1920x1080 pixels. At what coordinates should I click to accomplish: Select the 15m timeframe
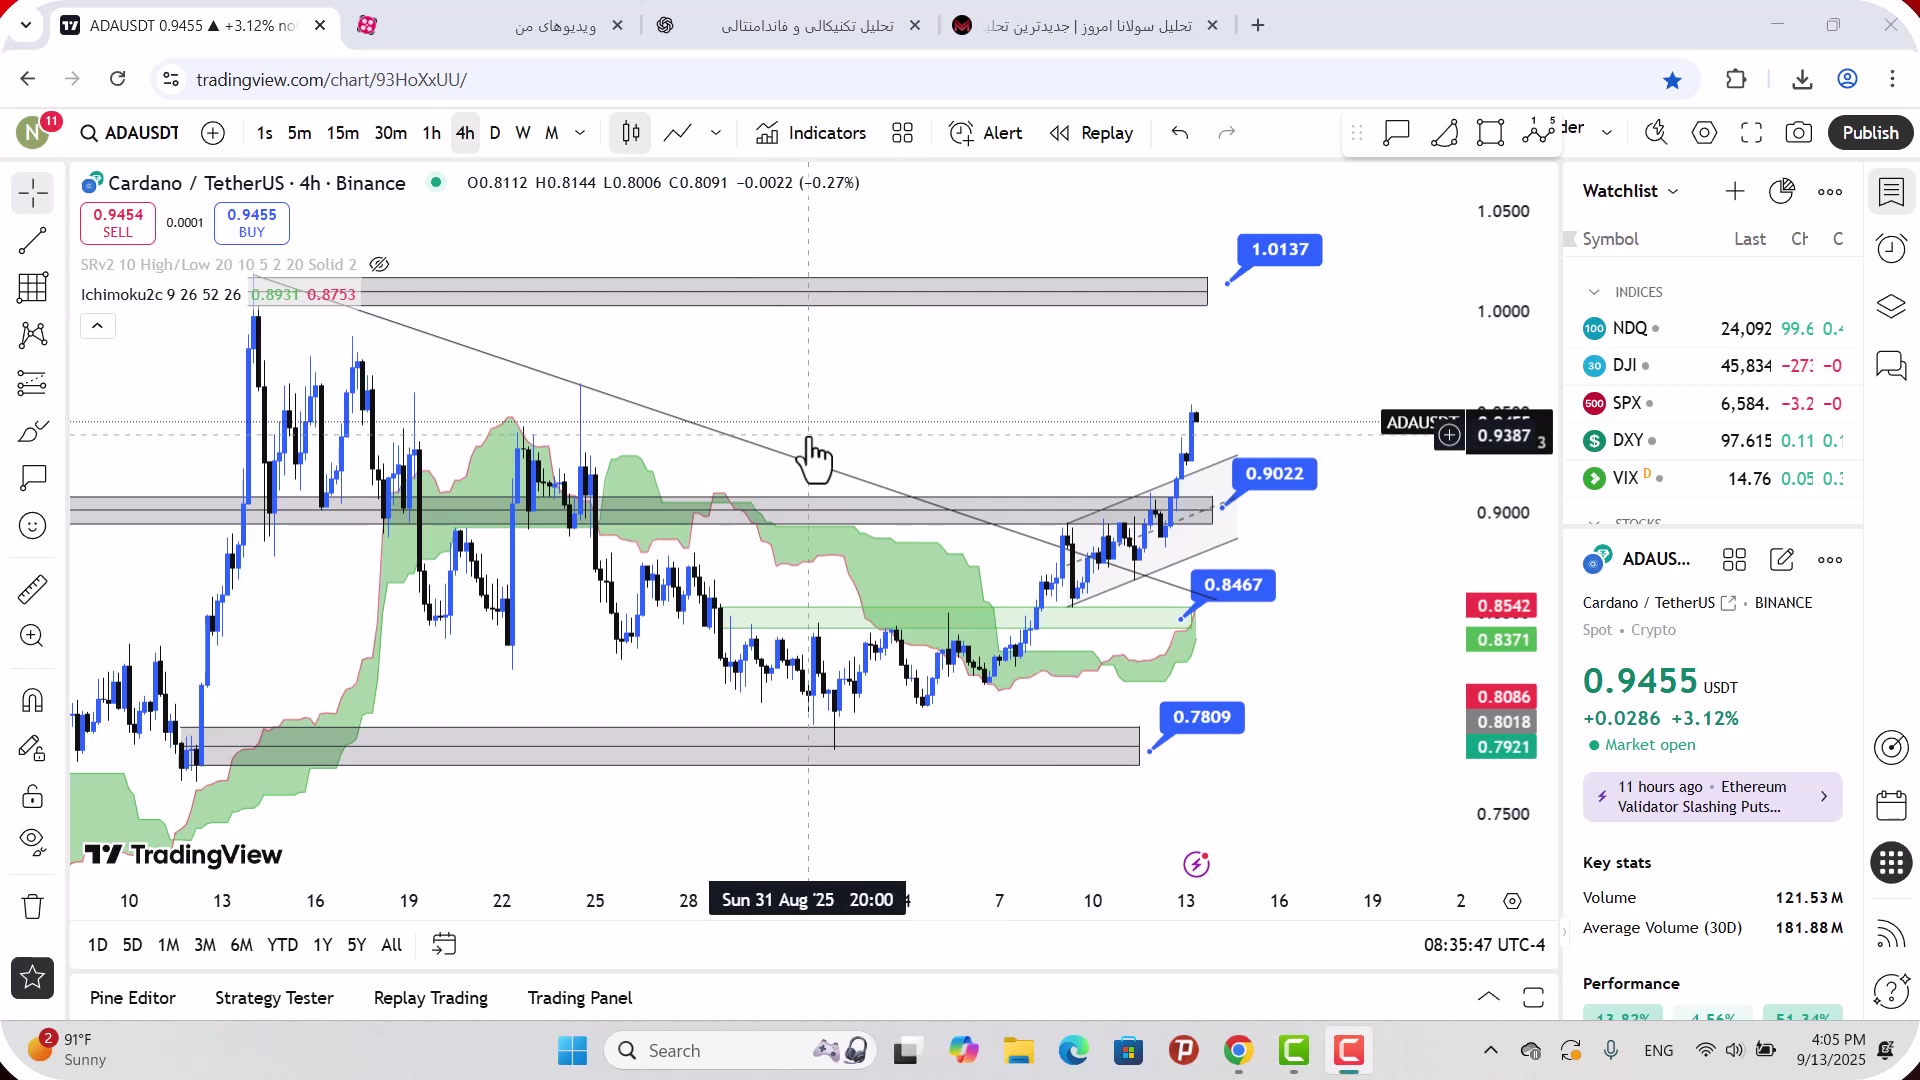point(343,133)
